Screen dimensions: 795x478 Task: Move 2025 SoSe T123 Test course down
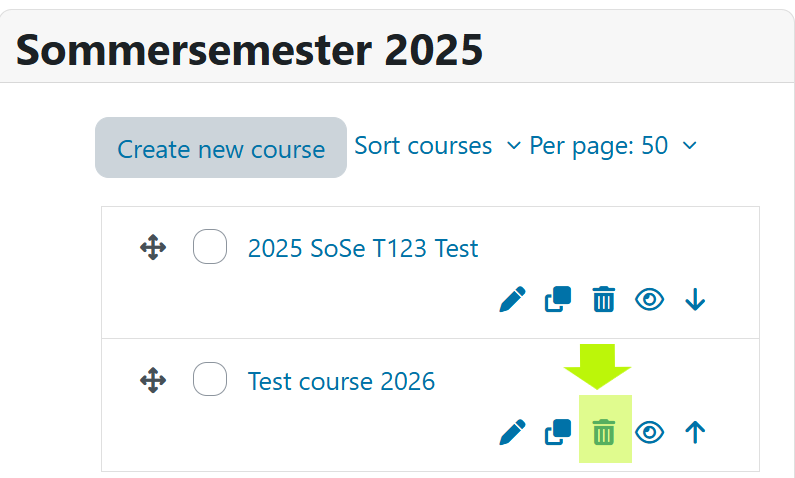click(696, 299)
